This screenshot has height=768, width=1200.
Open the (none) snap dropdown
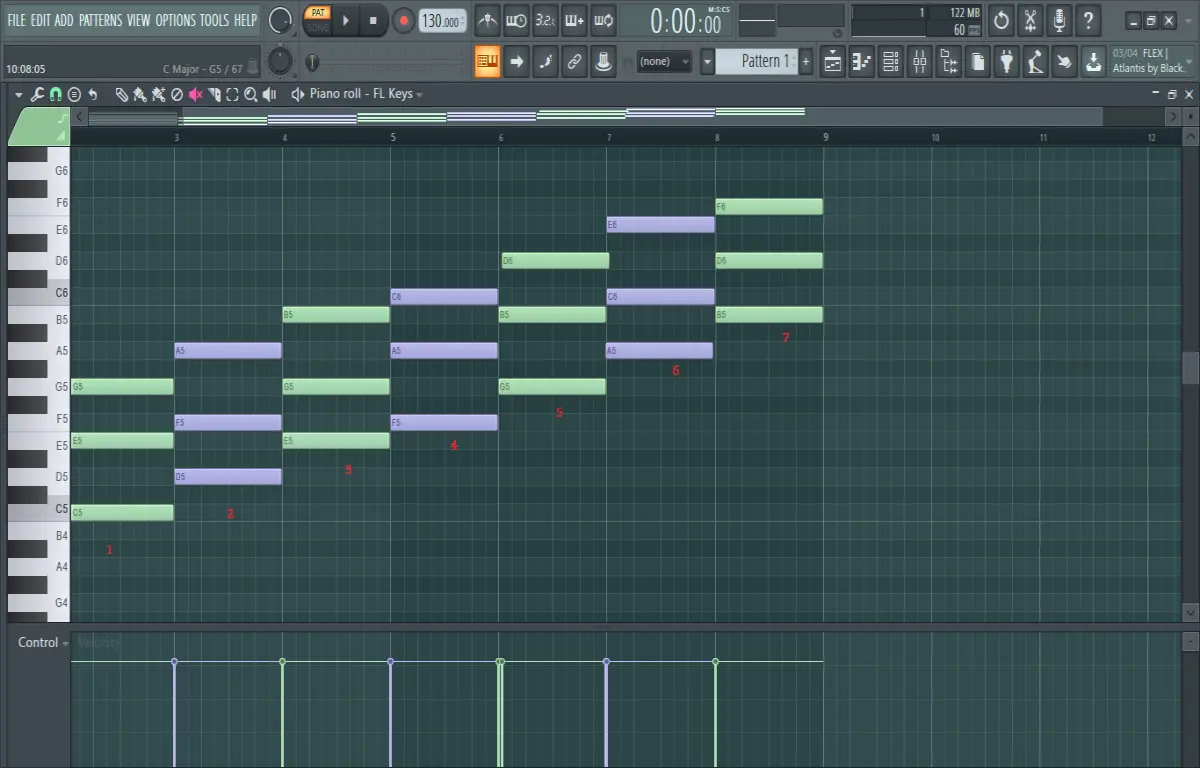pyautogui.click(x=665, y=62)
